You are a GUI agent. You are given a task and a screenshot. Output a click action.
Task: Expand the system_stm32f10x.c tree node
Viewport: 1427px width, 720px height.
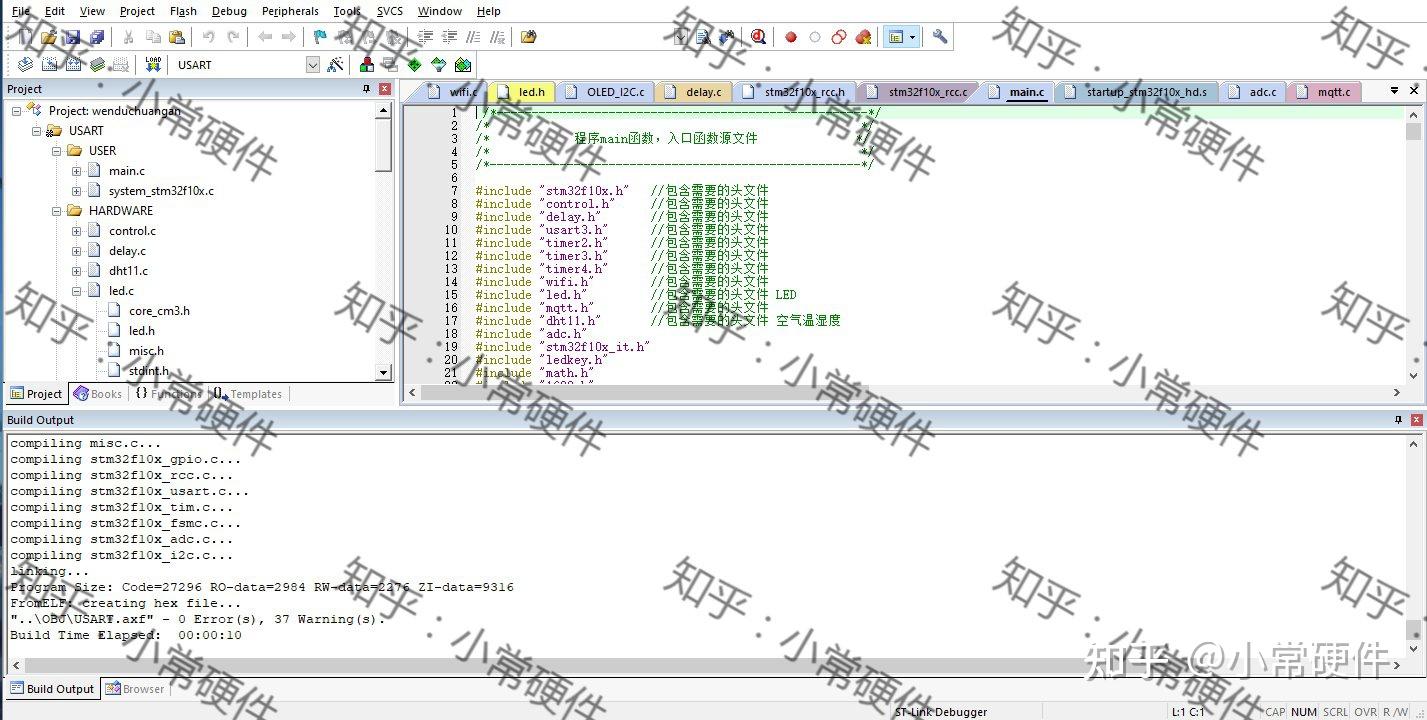point(77,191)
